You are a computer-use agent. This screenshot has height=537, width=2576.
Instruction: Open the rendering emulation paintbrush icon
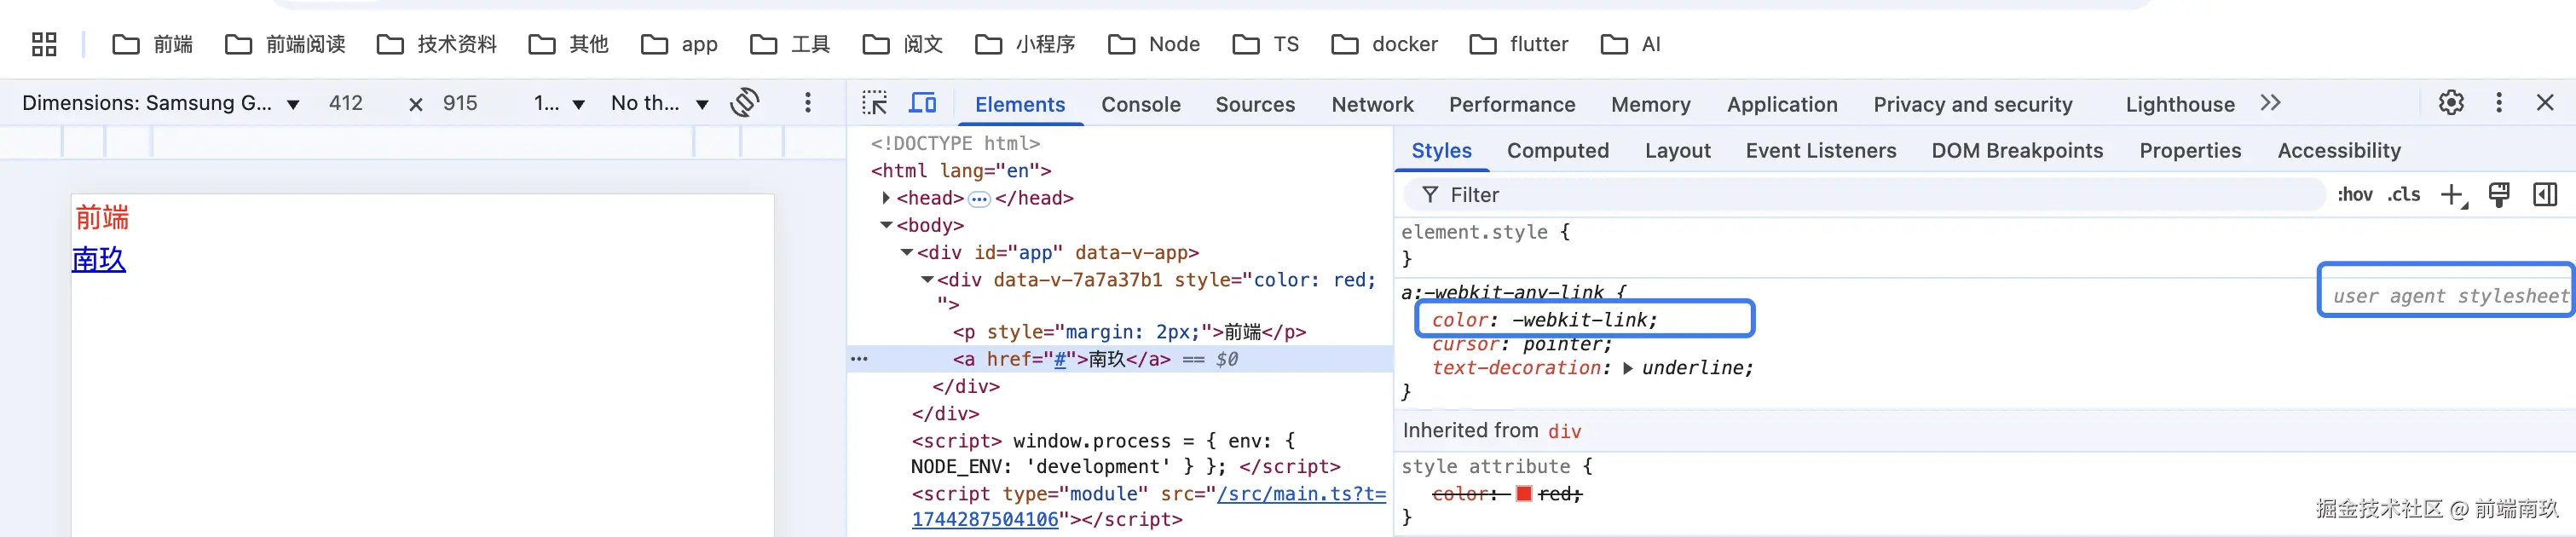[2499, 195]
